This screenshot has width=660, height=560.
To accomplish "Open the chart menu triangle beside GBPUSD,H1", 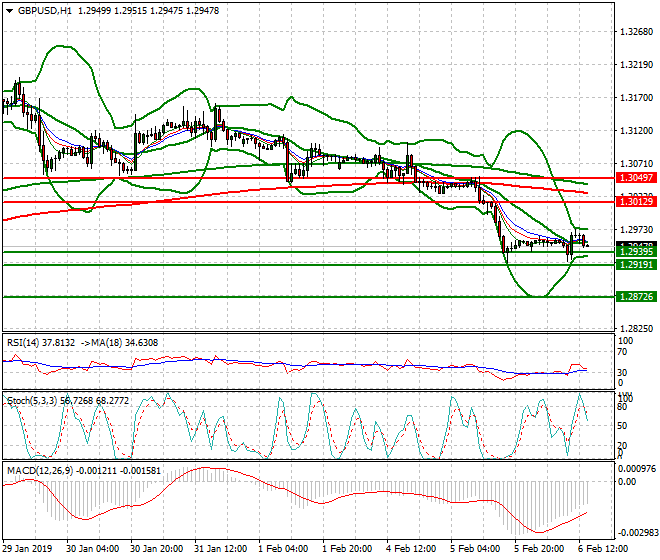I will 10,11.
